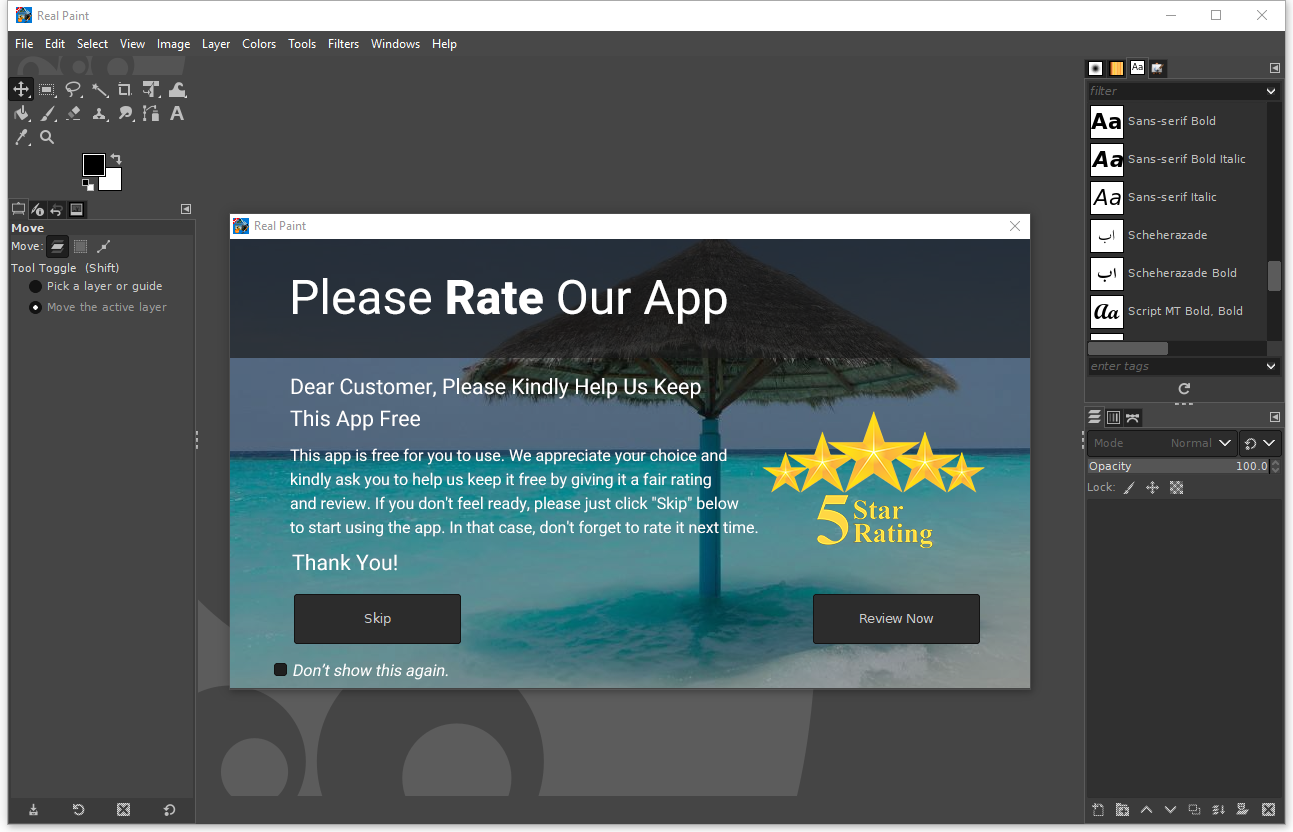Select "Move the active layer" radio option
Viewport: 1293px width, 832px height.
click(36, 307)
